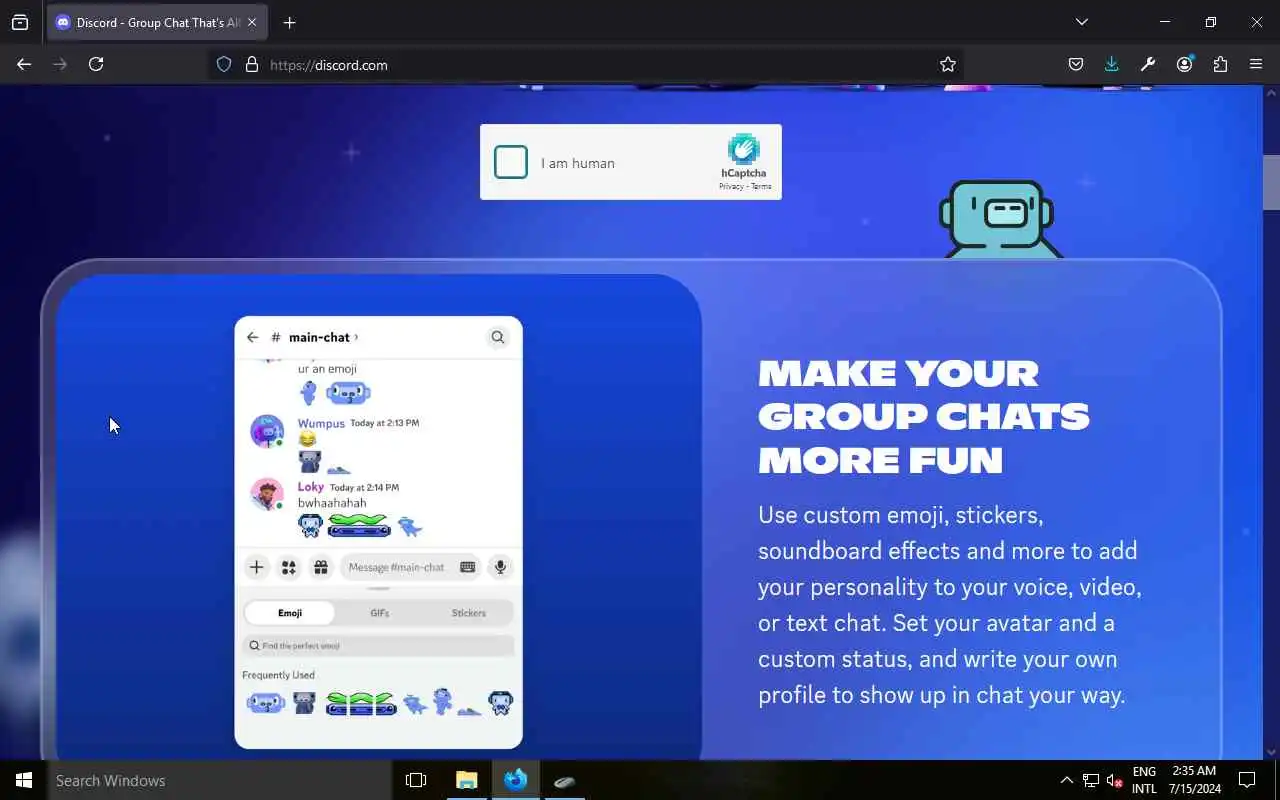Click the back arrow in main-chat mockup

[x=252, y=337]
